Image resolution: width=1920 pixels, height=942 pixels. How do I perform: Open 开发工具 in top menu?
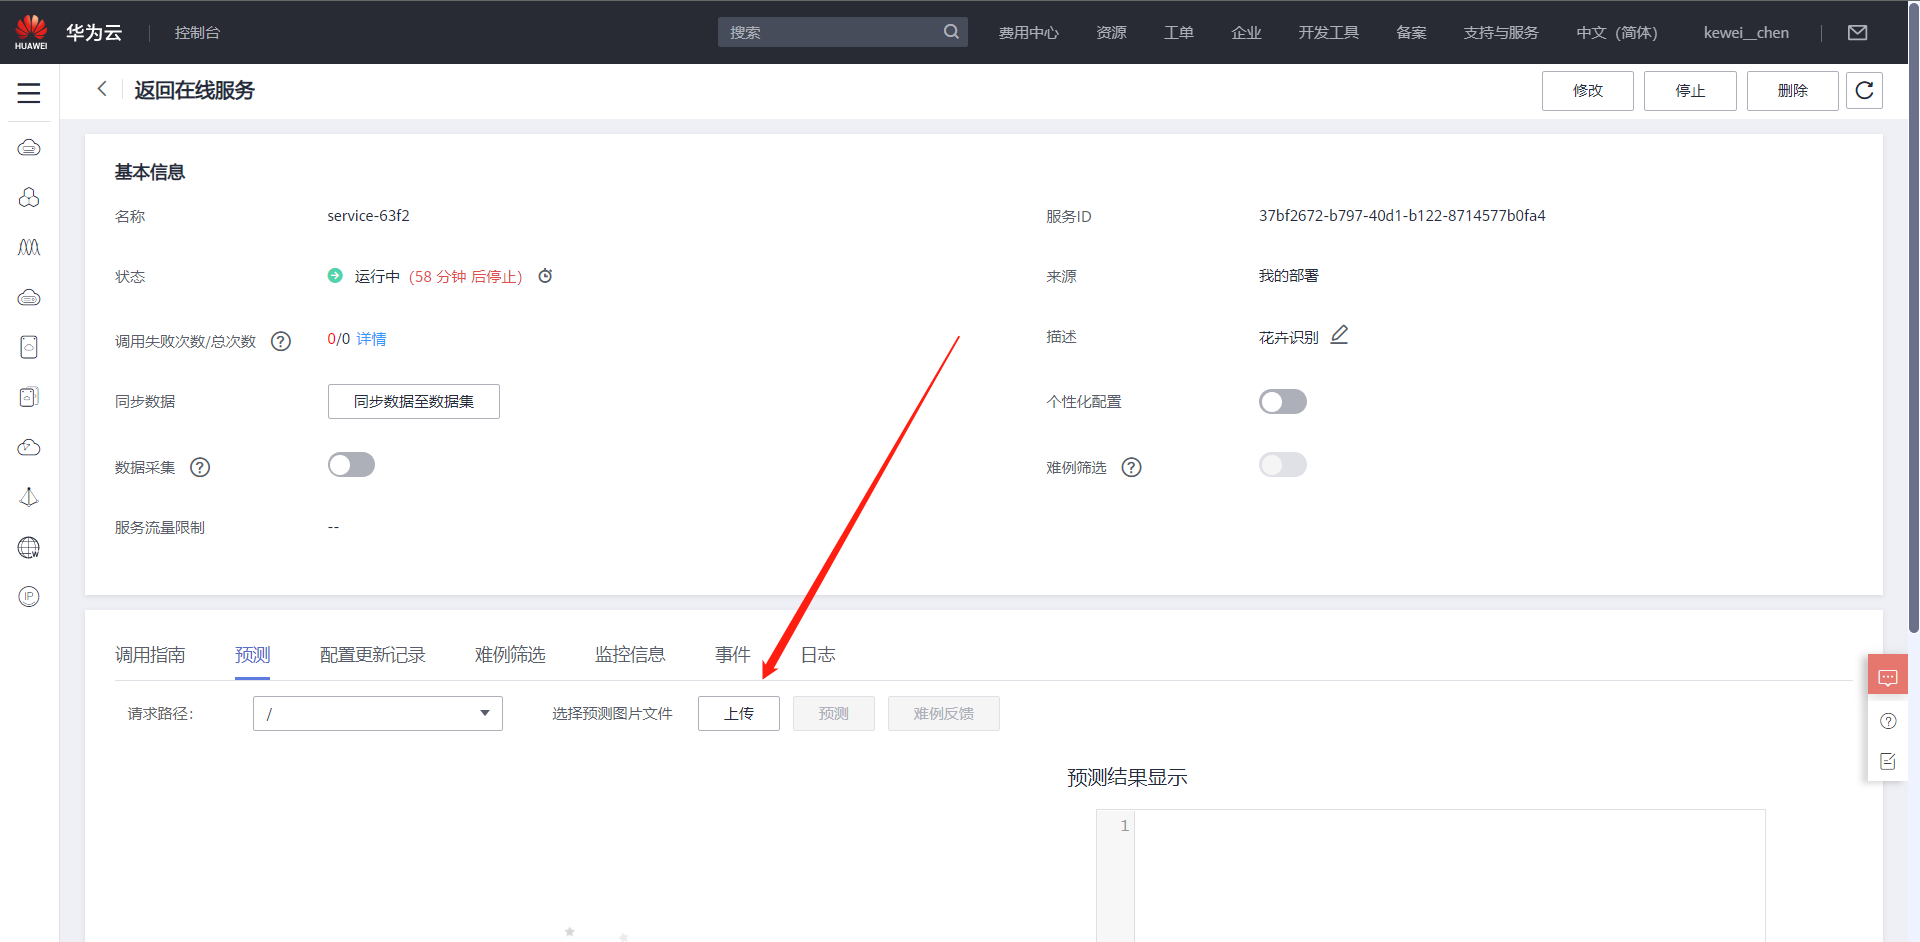coord(1328,33)
